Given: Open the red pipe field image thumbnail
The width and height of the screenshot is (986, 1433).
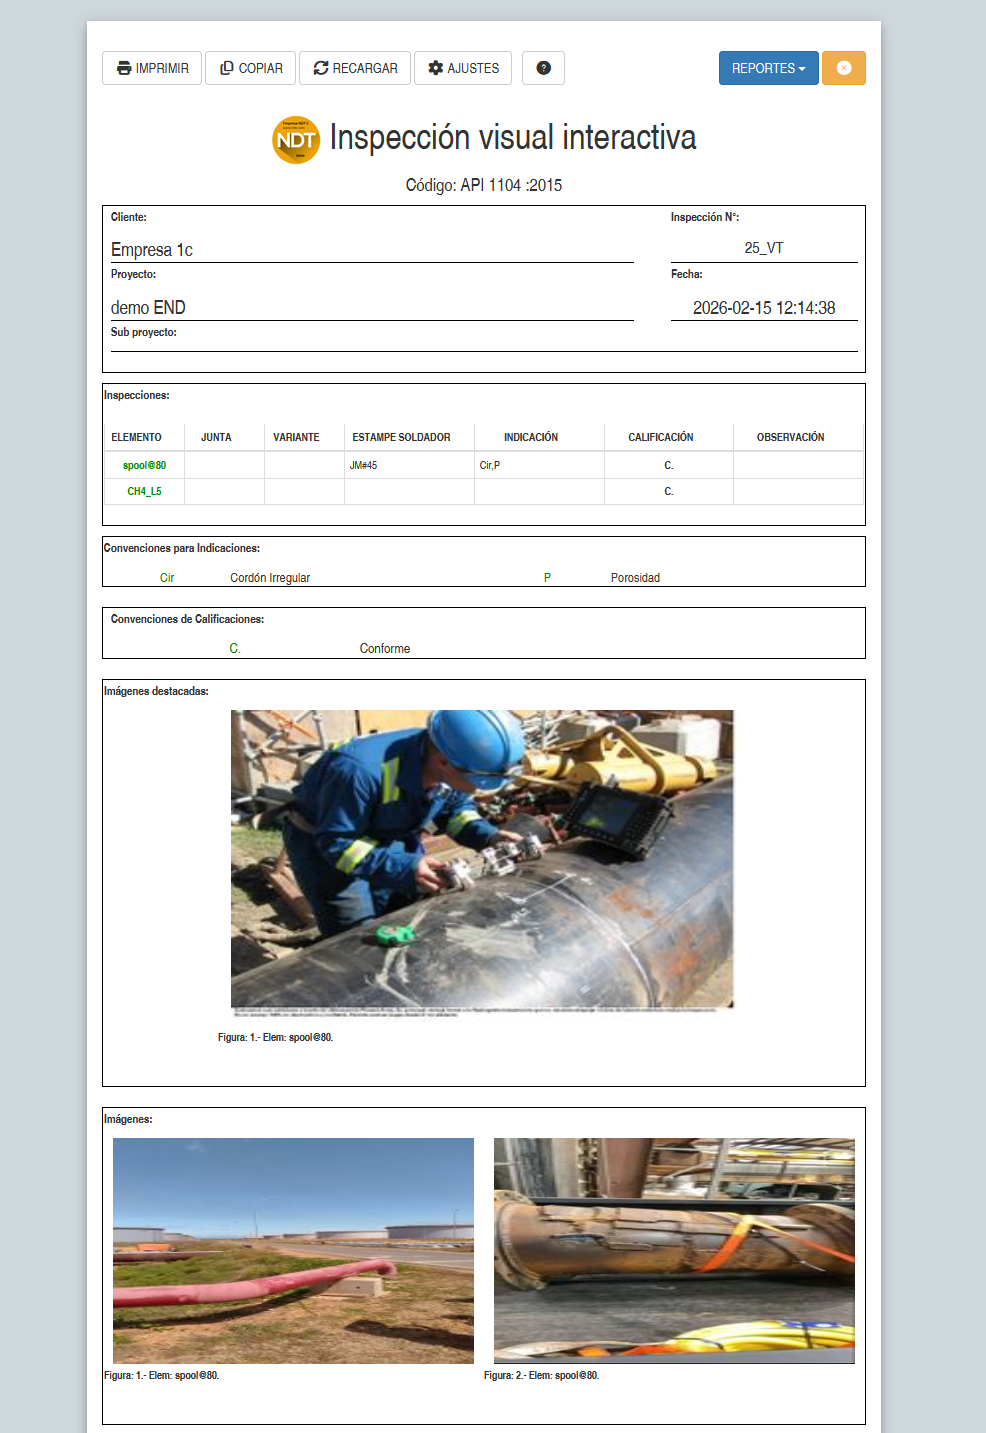Looking at the screenshot, I should (x=293, y=1250).
